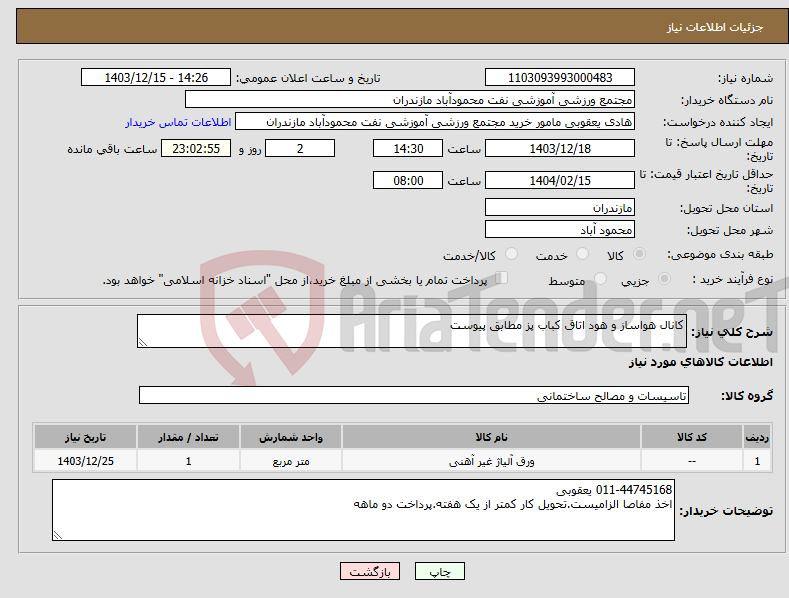Click the شماره نیاز field 1103093993000483
The height and width of the screenshot is (598, 789).
(560, 78)
